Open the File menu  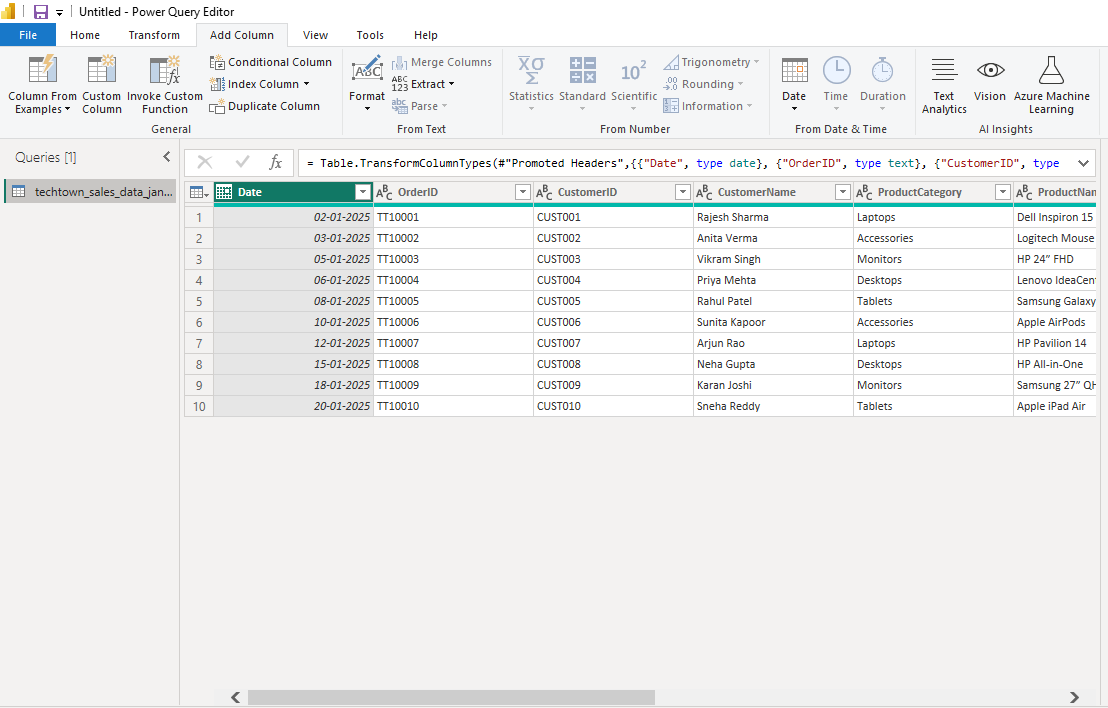[x=28, y=35]
